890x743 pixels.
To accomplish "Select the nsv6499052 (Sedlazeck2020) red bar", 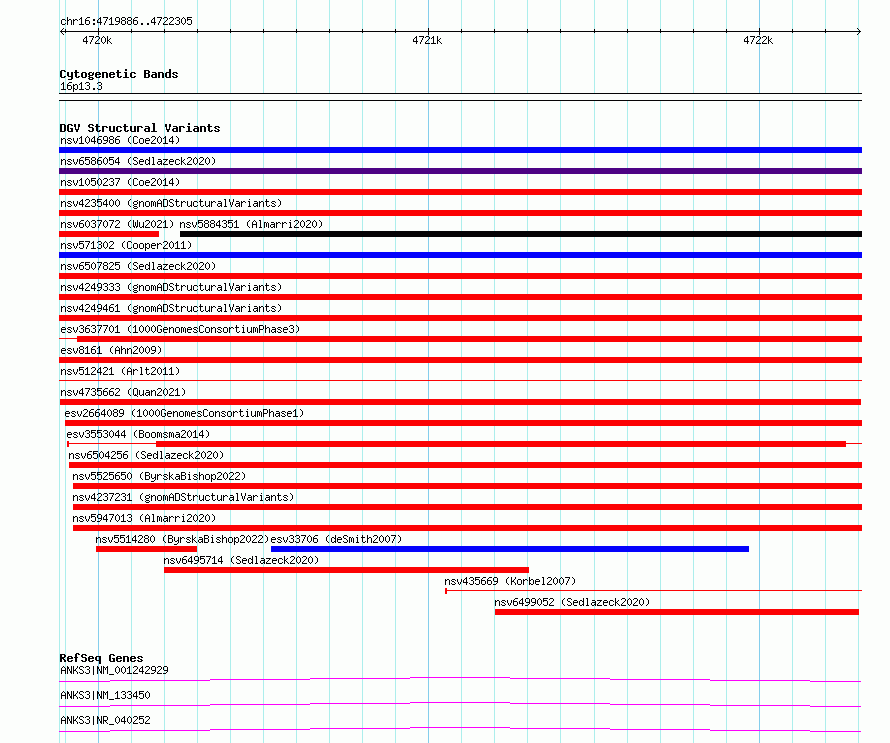I will (x=677, y=612).
